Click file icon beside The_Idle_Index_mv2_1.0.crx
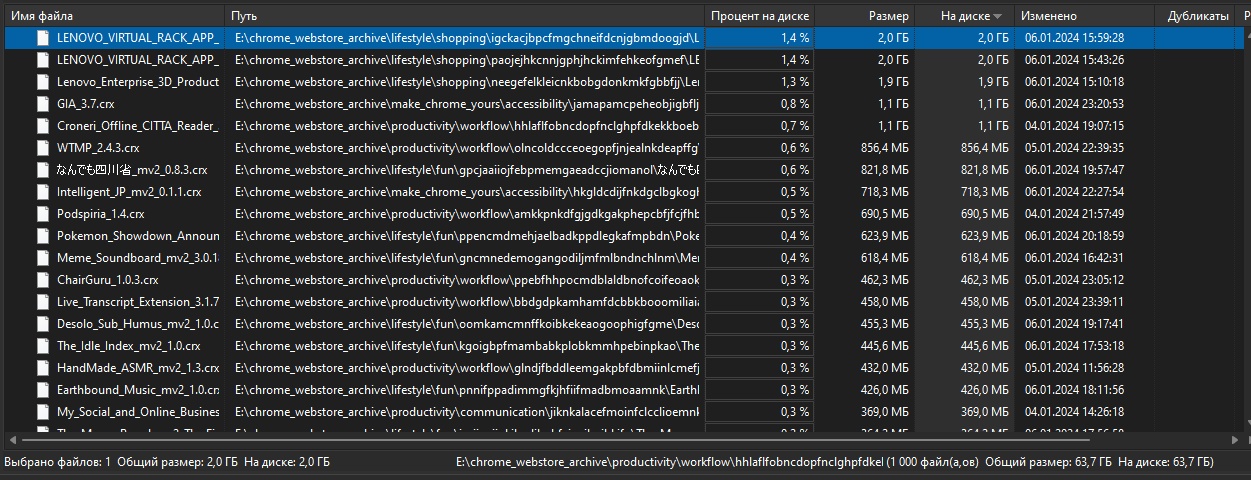Screen dimensions: 1251x480 pos(42,346)
